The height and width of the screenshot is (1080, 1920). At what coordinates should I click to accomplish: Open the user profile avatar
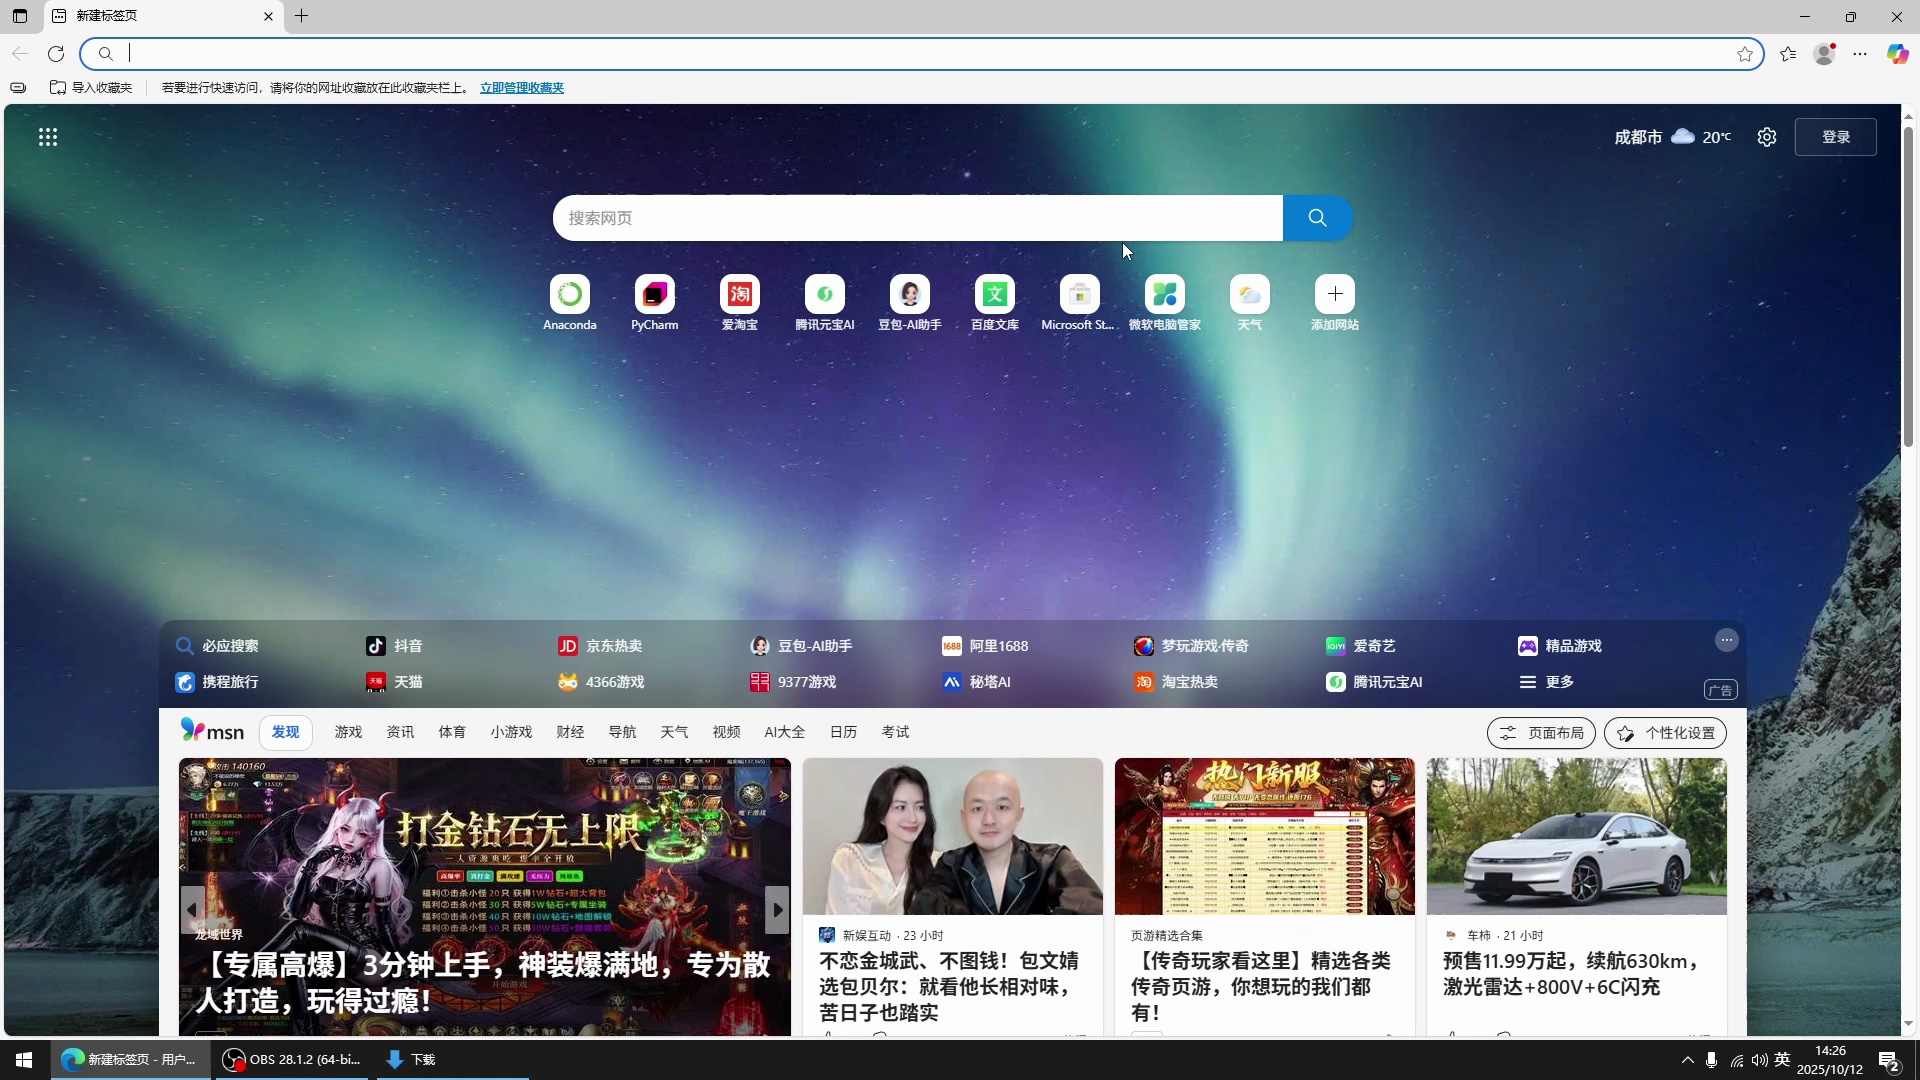click(1825, 54)
